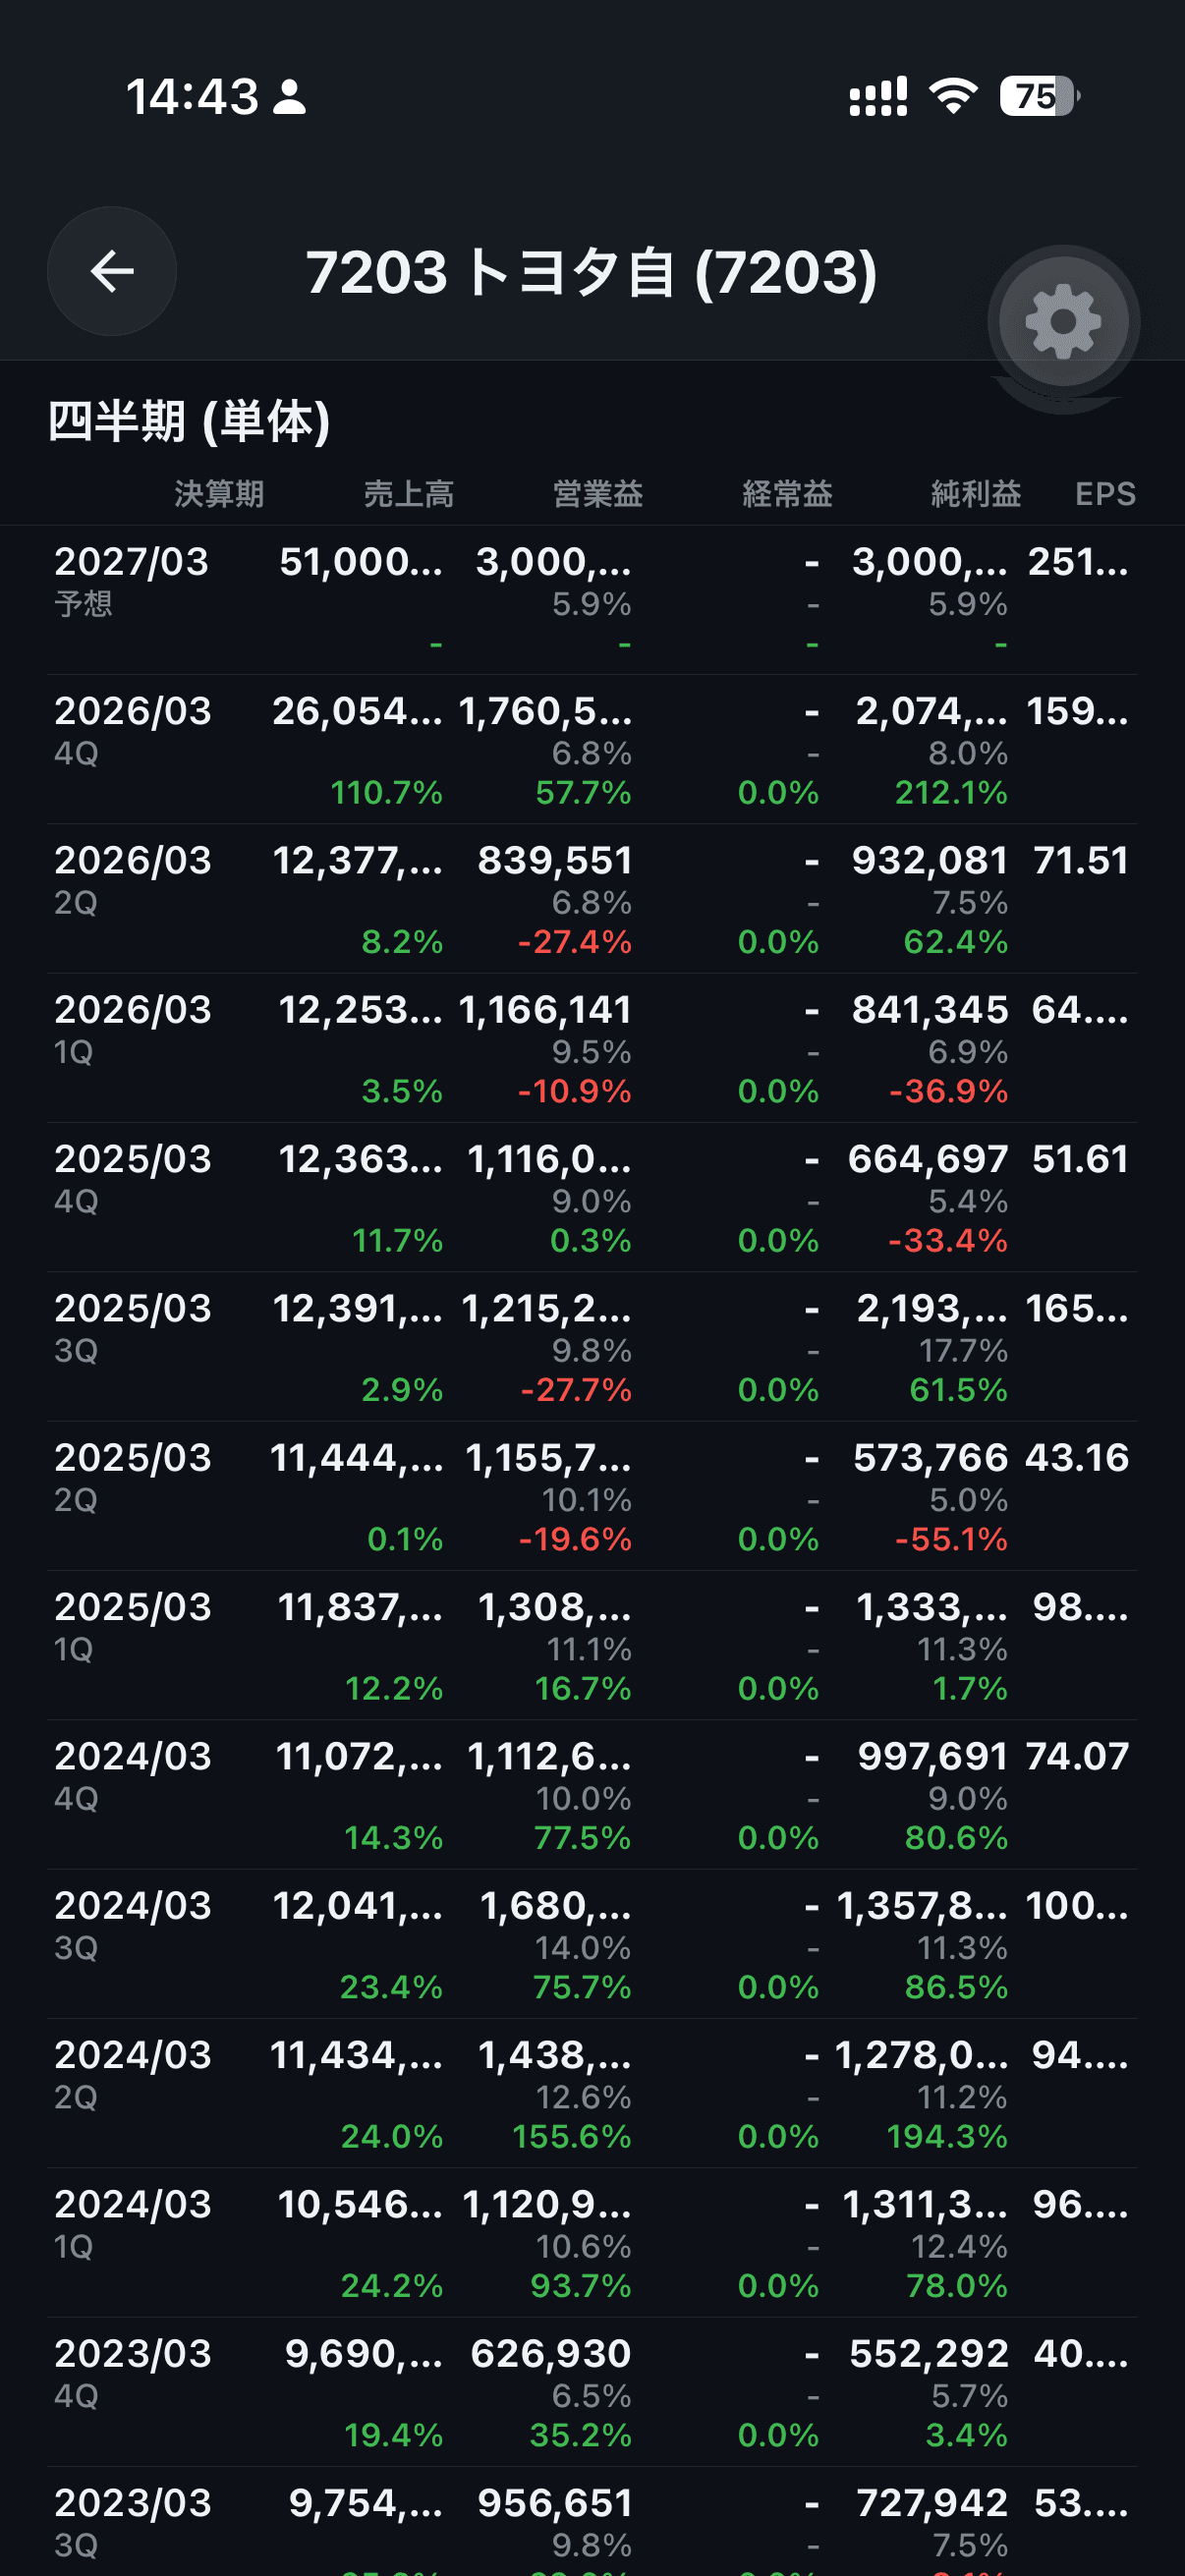
Task: Tap the person icon beside the clock
Action: coord(290,97)
